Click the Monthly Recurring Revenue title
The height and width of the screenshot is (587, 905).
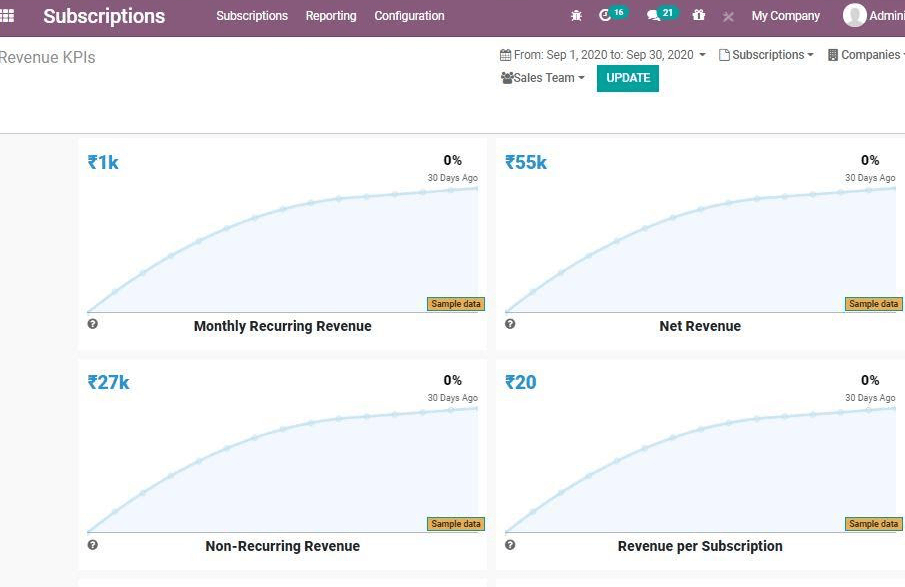[282, 326]
